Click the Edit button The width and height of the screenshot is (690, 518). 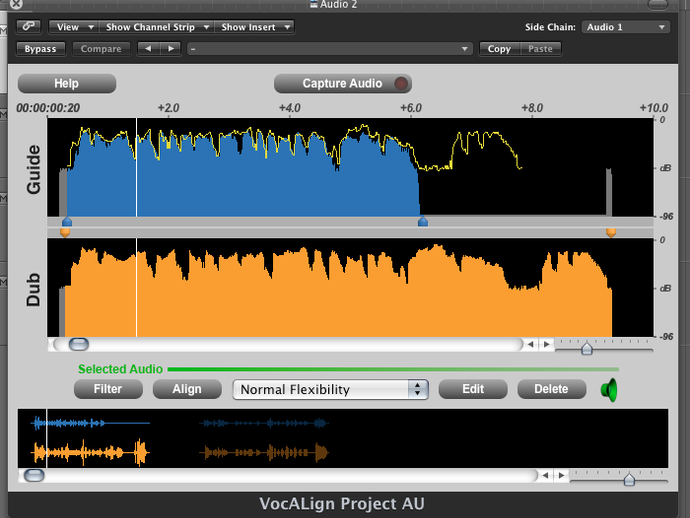click(x=473, y=389)
